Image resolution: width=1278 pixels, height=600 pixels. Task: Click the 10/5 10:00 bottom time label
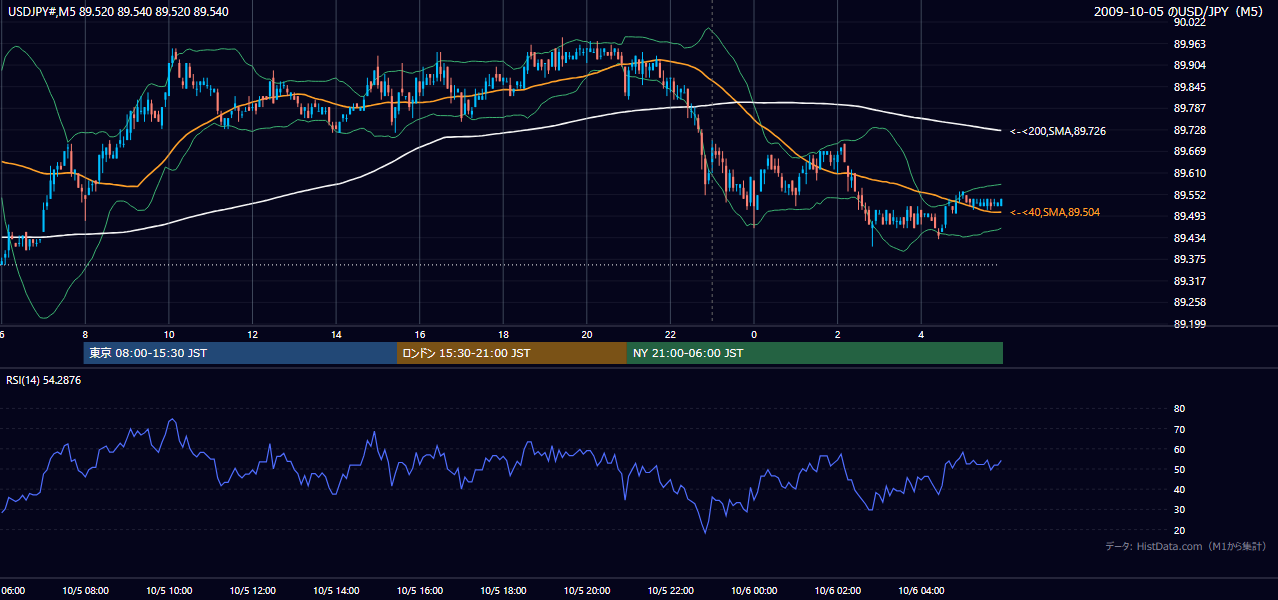click(168, 590)
